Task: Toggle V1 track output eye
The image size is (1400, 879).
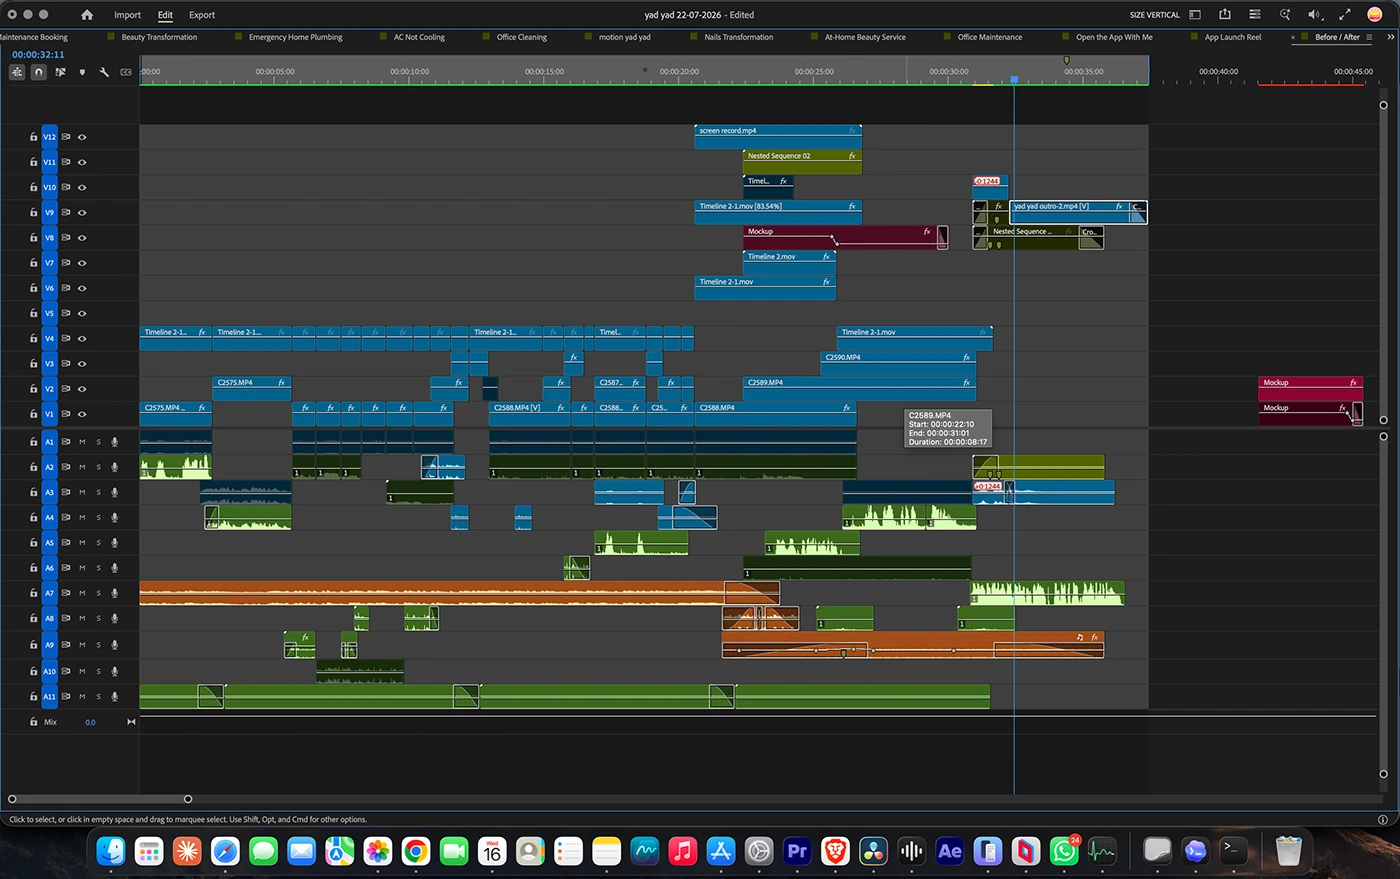Action: pos(82,414)
